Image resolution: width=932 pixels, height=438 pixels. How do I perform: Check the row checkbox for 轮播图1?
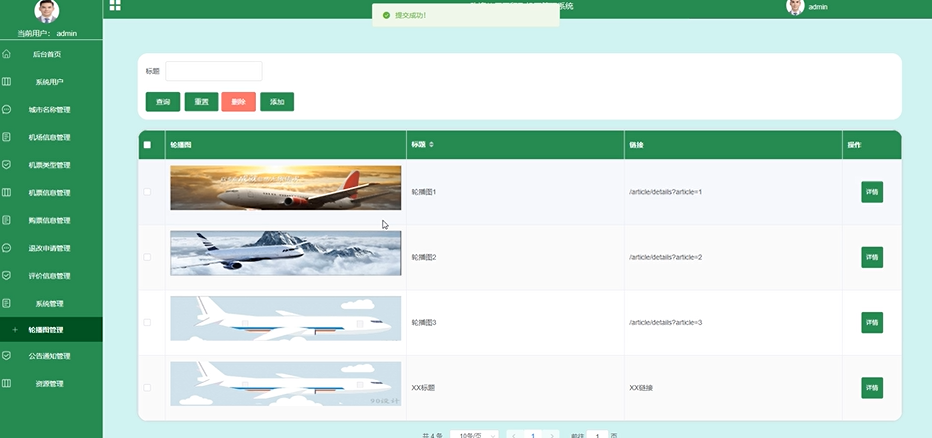click(147, 192)
